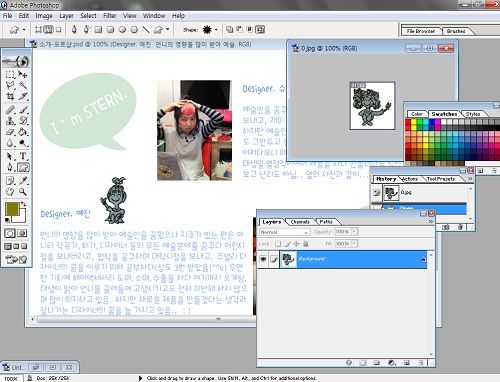Screen dimensions: 500x382
Task: Toggle history brush source box for 0.jpg snapshot
Action: pos(377,193)
